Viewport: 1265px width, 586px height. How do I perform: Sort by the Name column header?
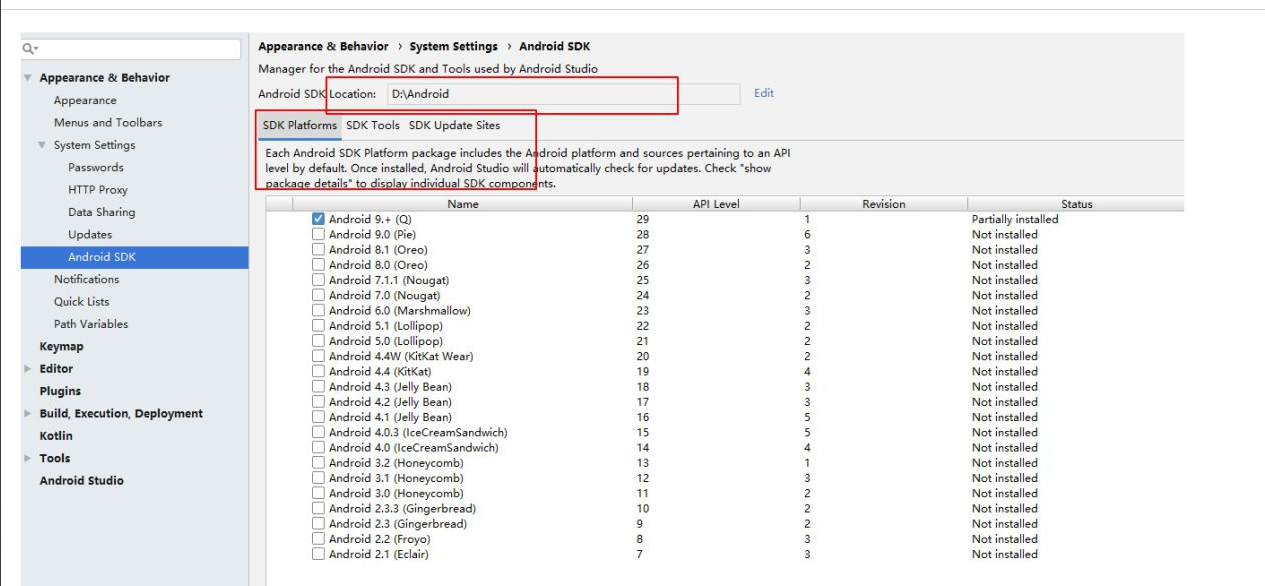click(463, 204)
